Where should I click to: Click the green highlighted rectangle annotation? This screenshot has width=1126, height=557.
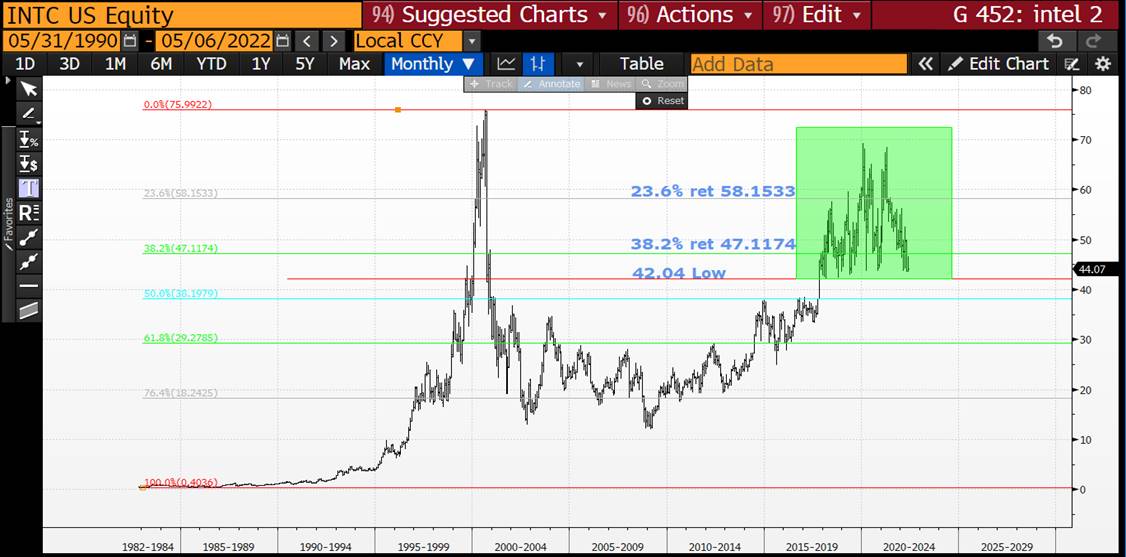[873, 202]
